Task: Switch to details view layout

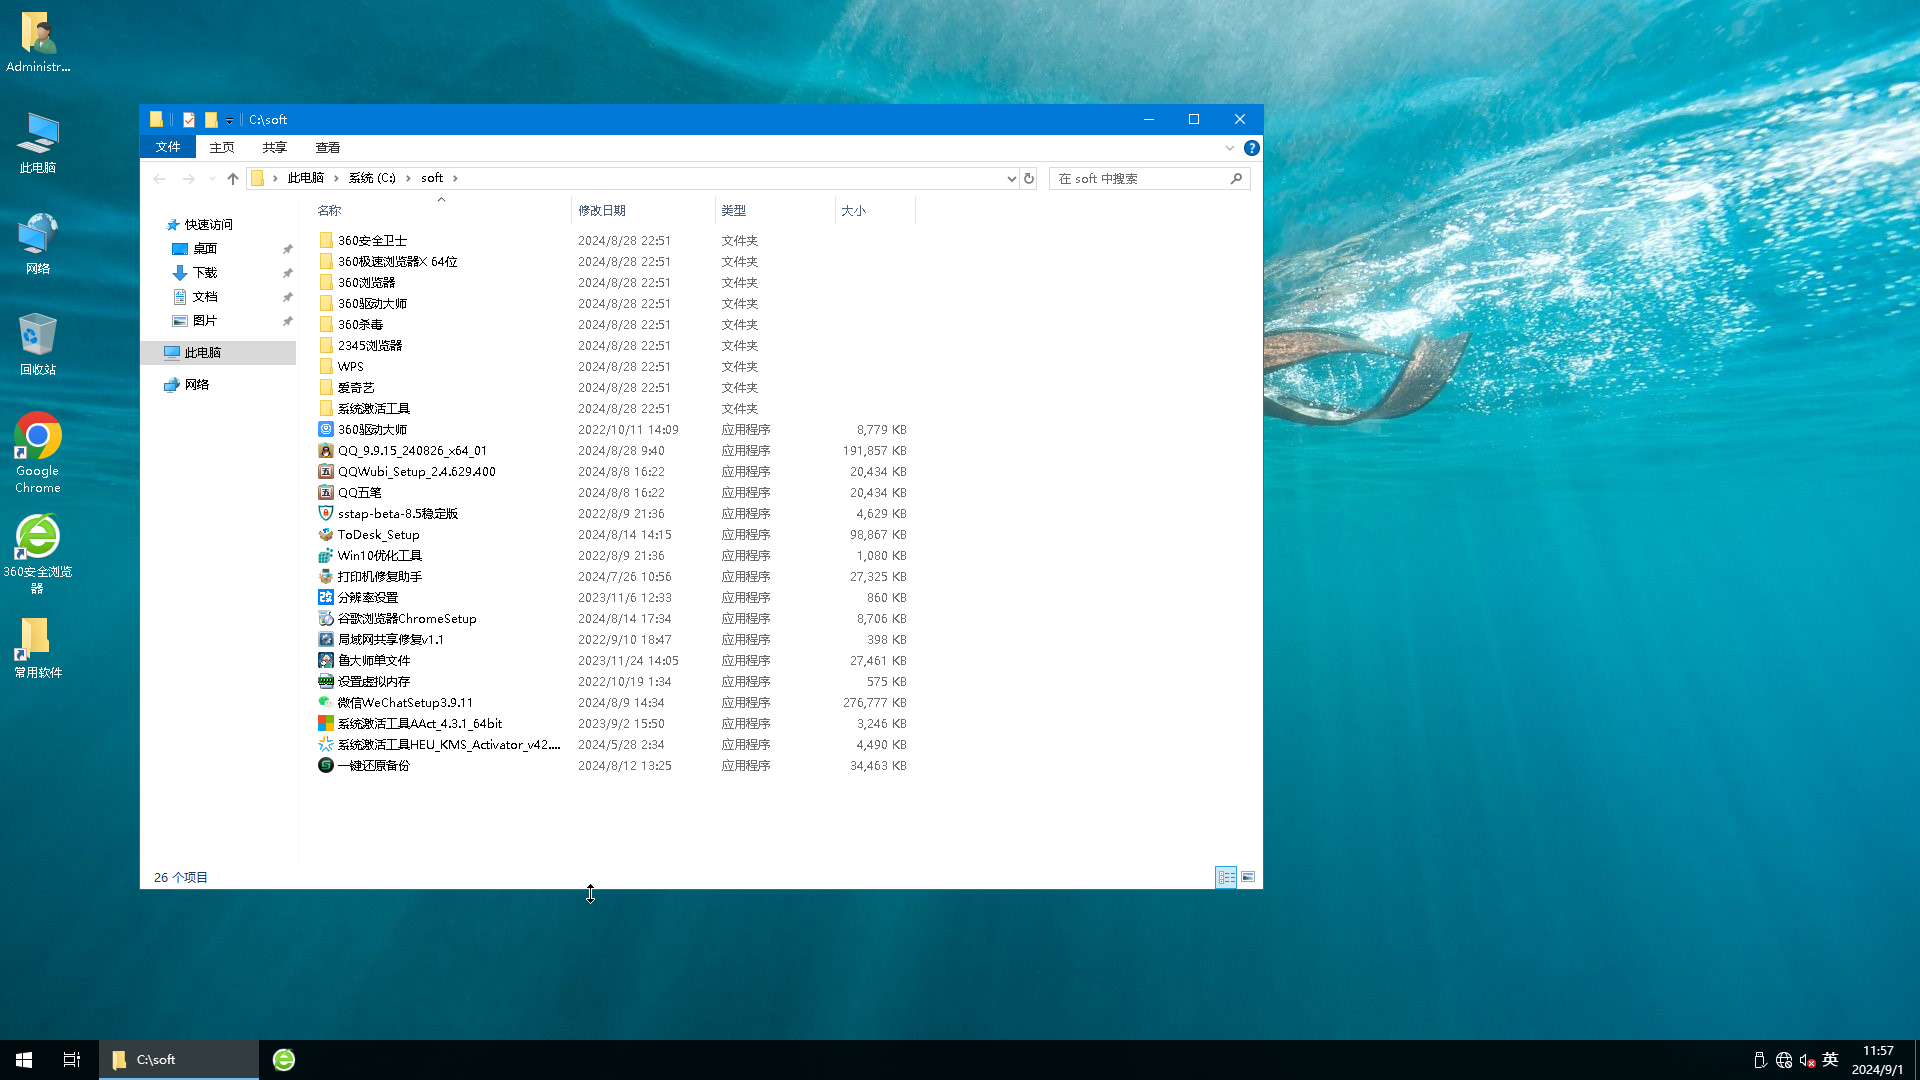Action: pyautogui.click(x=1226, y=877)
